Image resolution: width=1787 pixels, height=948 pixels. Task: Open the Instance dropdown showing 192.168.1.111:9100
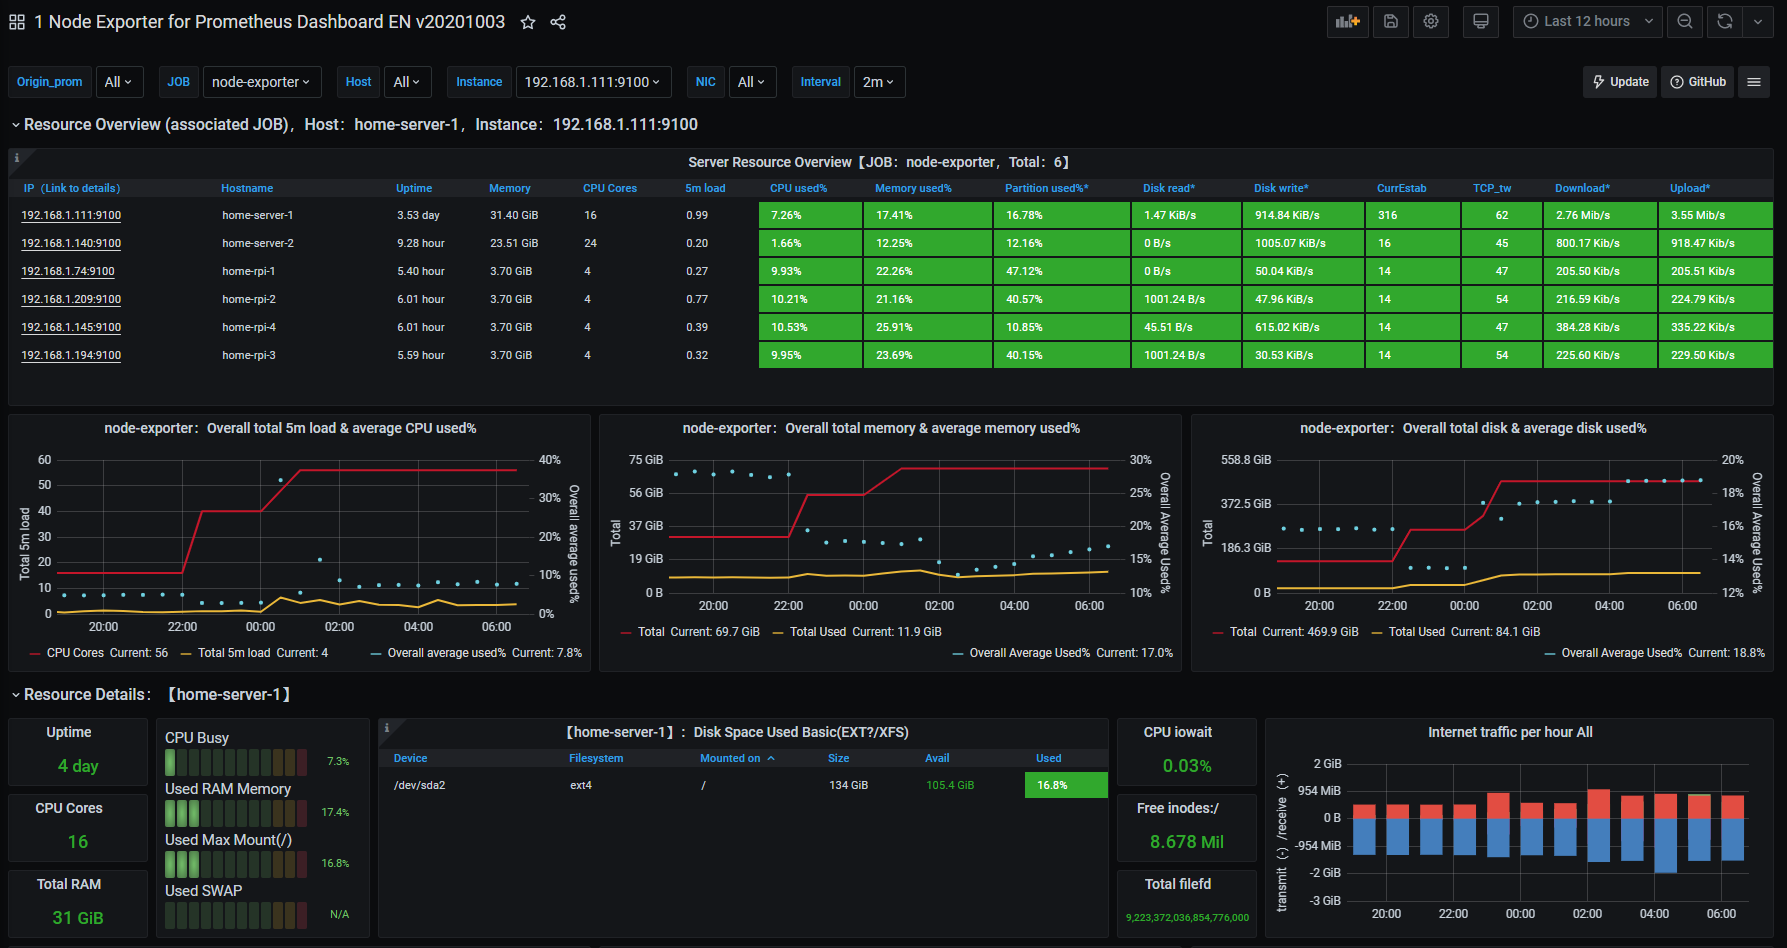[592, 81]
